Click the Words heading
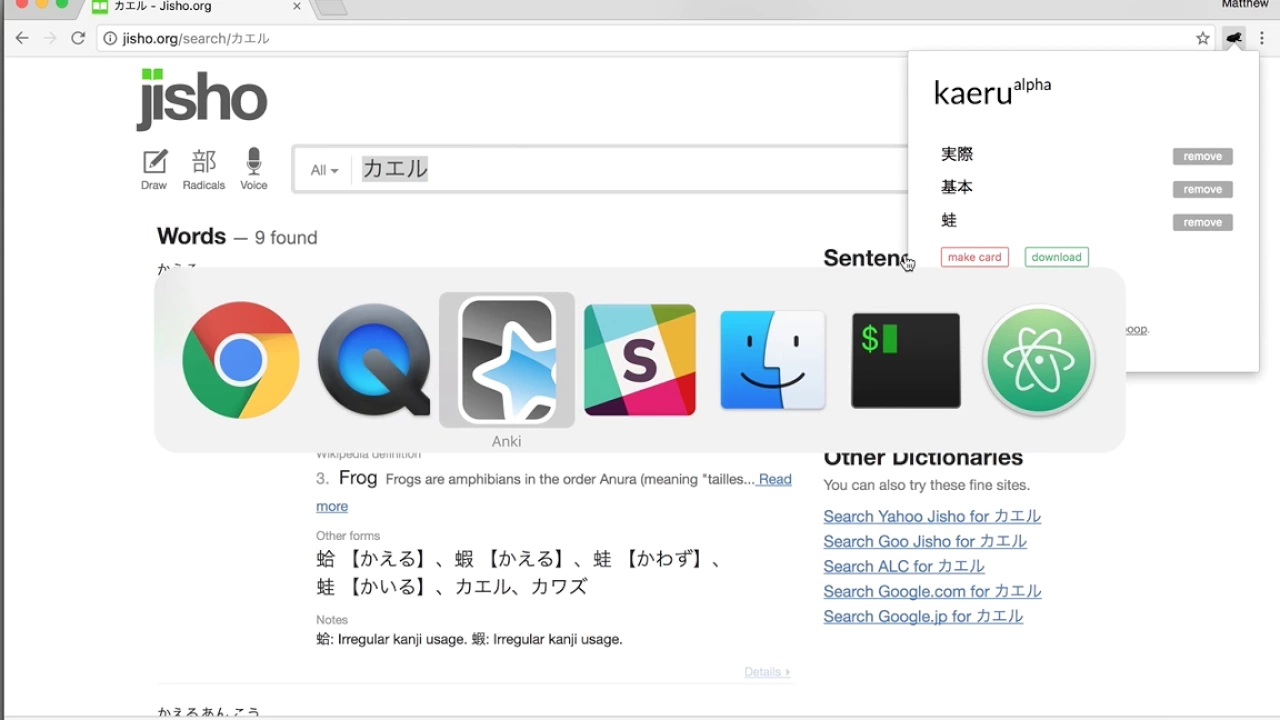Image resolution: width=1280 pixels, height=720 pixels. click(x=191, y=236)
